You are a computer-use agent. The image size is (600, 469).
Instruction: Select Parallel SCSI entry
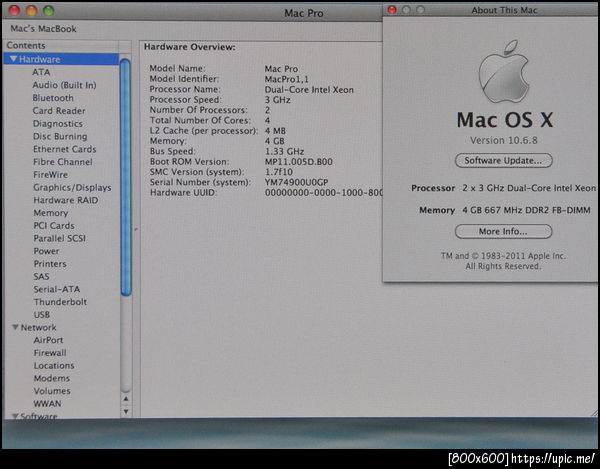pos(59,238)
